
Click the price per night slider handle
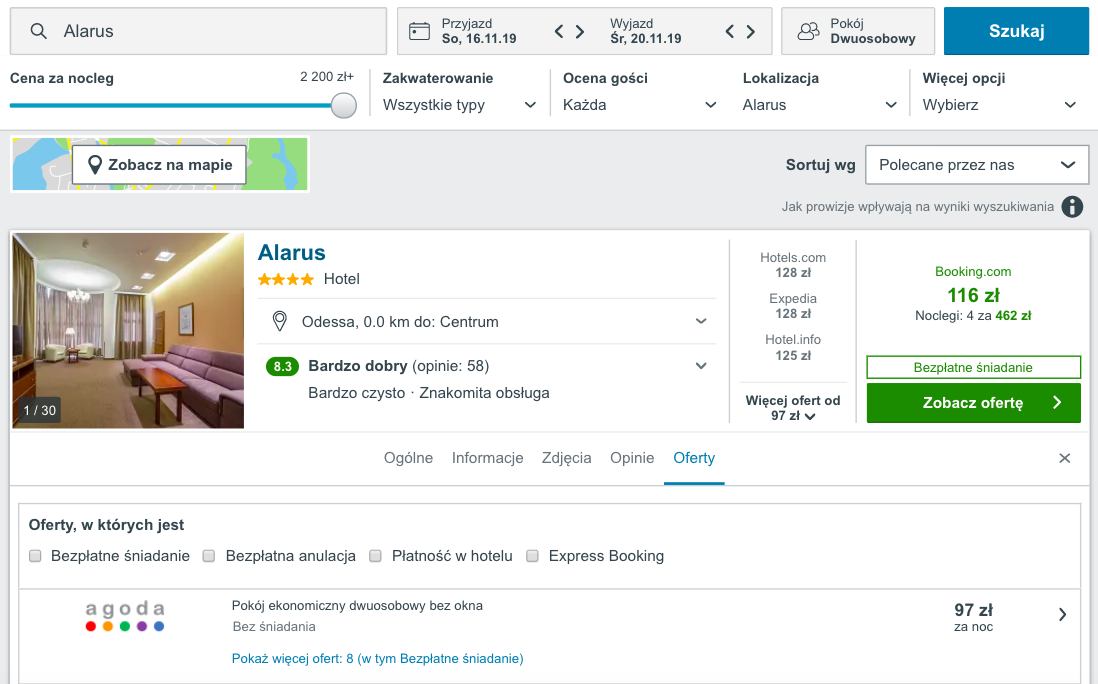(344, 106)
